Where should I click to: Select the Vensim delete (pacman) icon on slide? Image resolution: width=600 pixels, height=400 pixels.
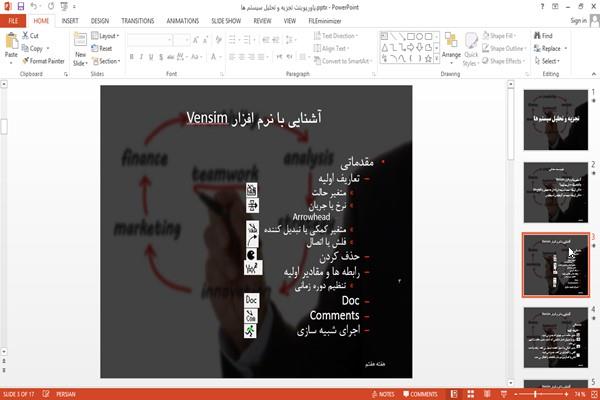[251, 255]
